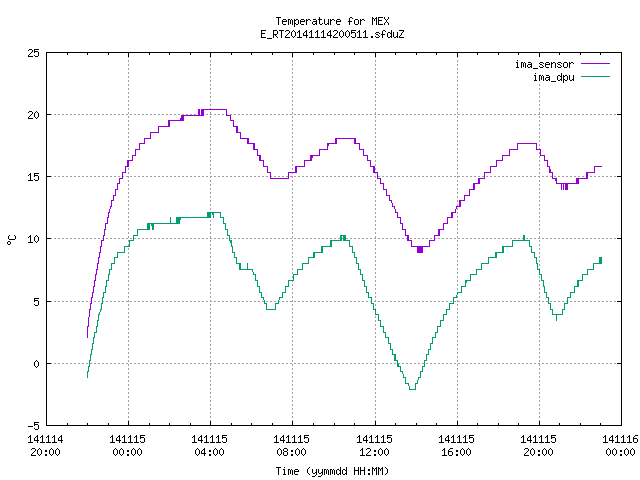Click the y-axis label 20
Image resolution: width=640 pixels, height=480 pixels.
tap(33, 115)
